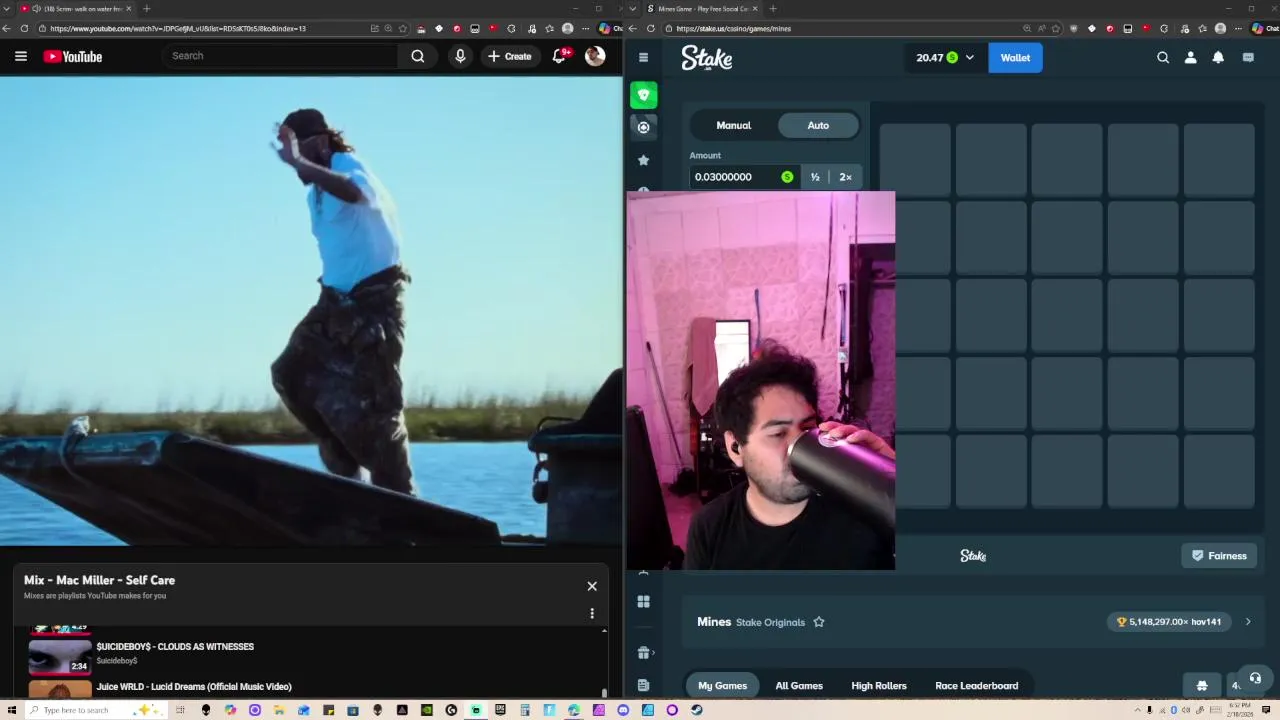Go to the YouTube home logo

(x=73, y=56)
